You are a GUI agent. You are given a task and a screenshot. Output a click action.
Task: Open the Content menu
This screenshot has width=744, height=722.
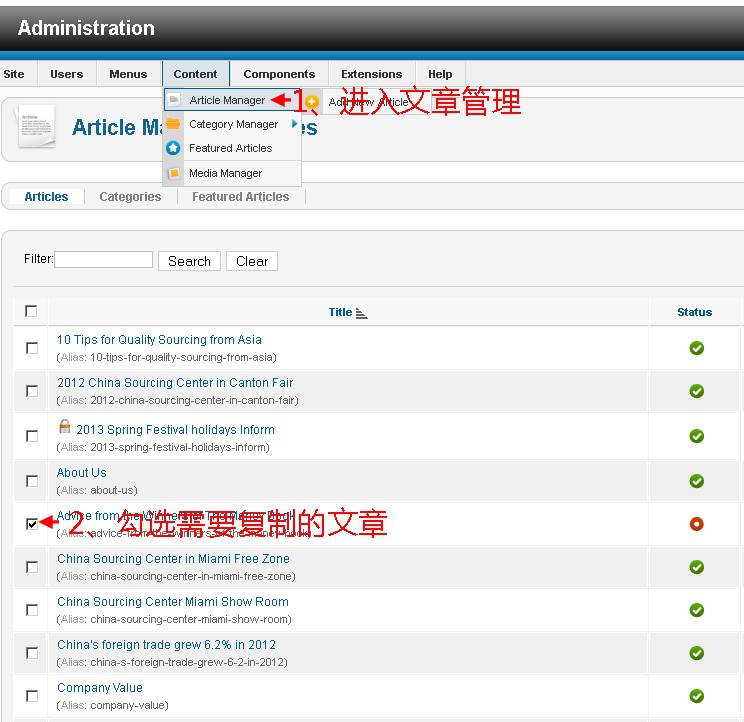pyautogui.click(x=195, y=74)
